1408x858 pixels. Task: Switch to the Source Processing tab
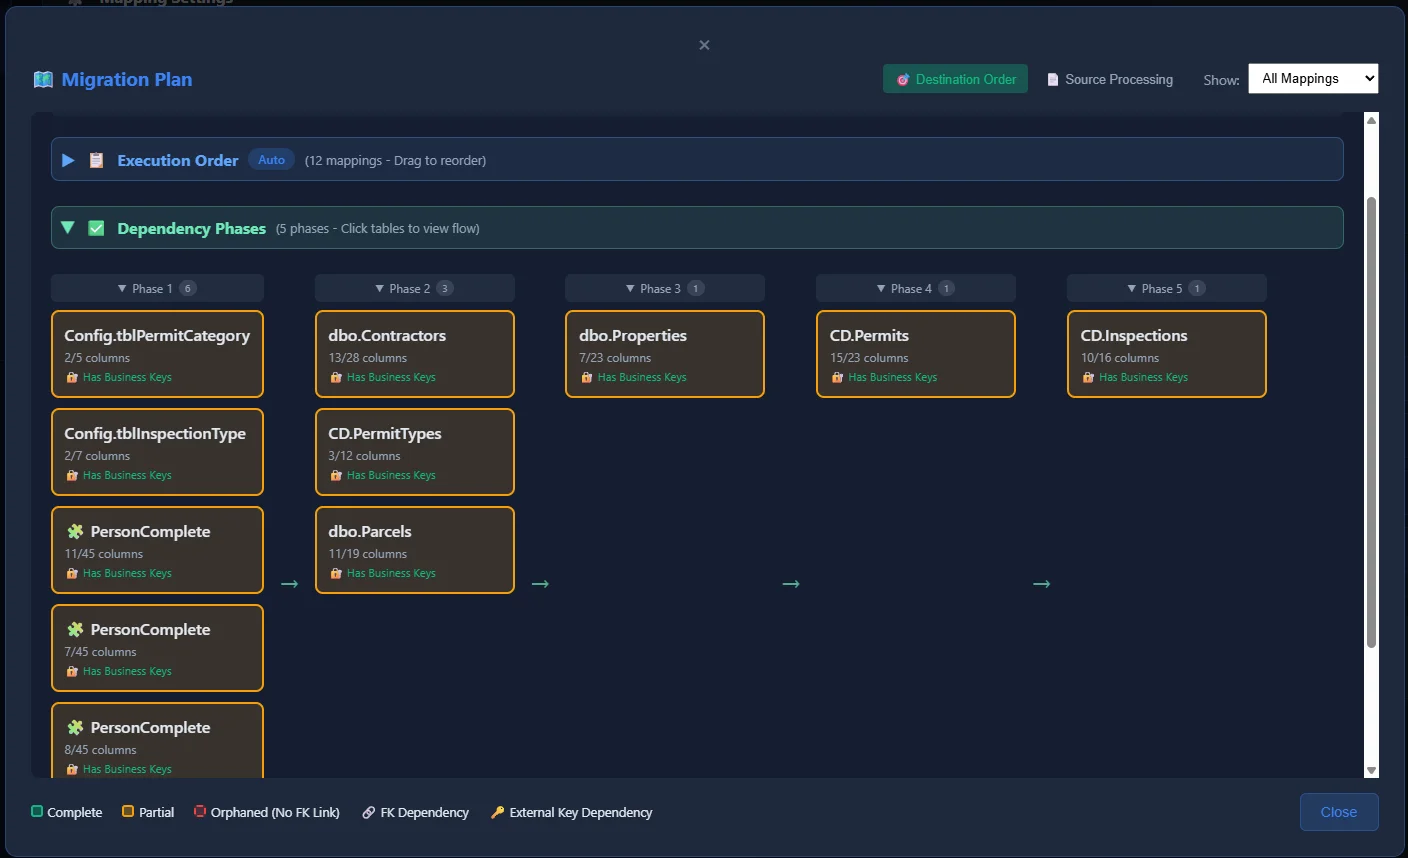click(x=1110, y=79)
